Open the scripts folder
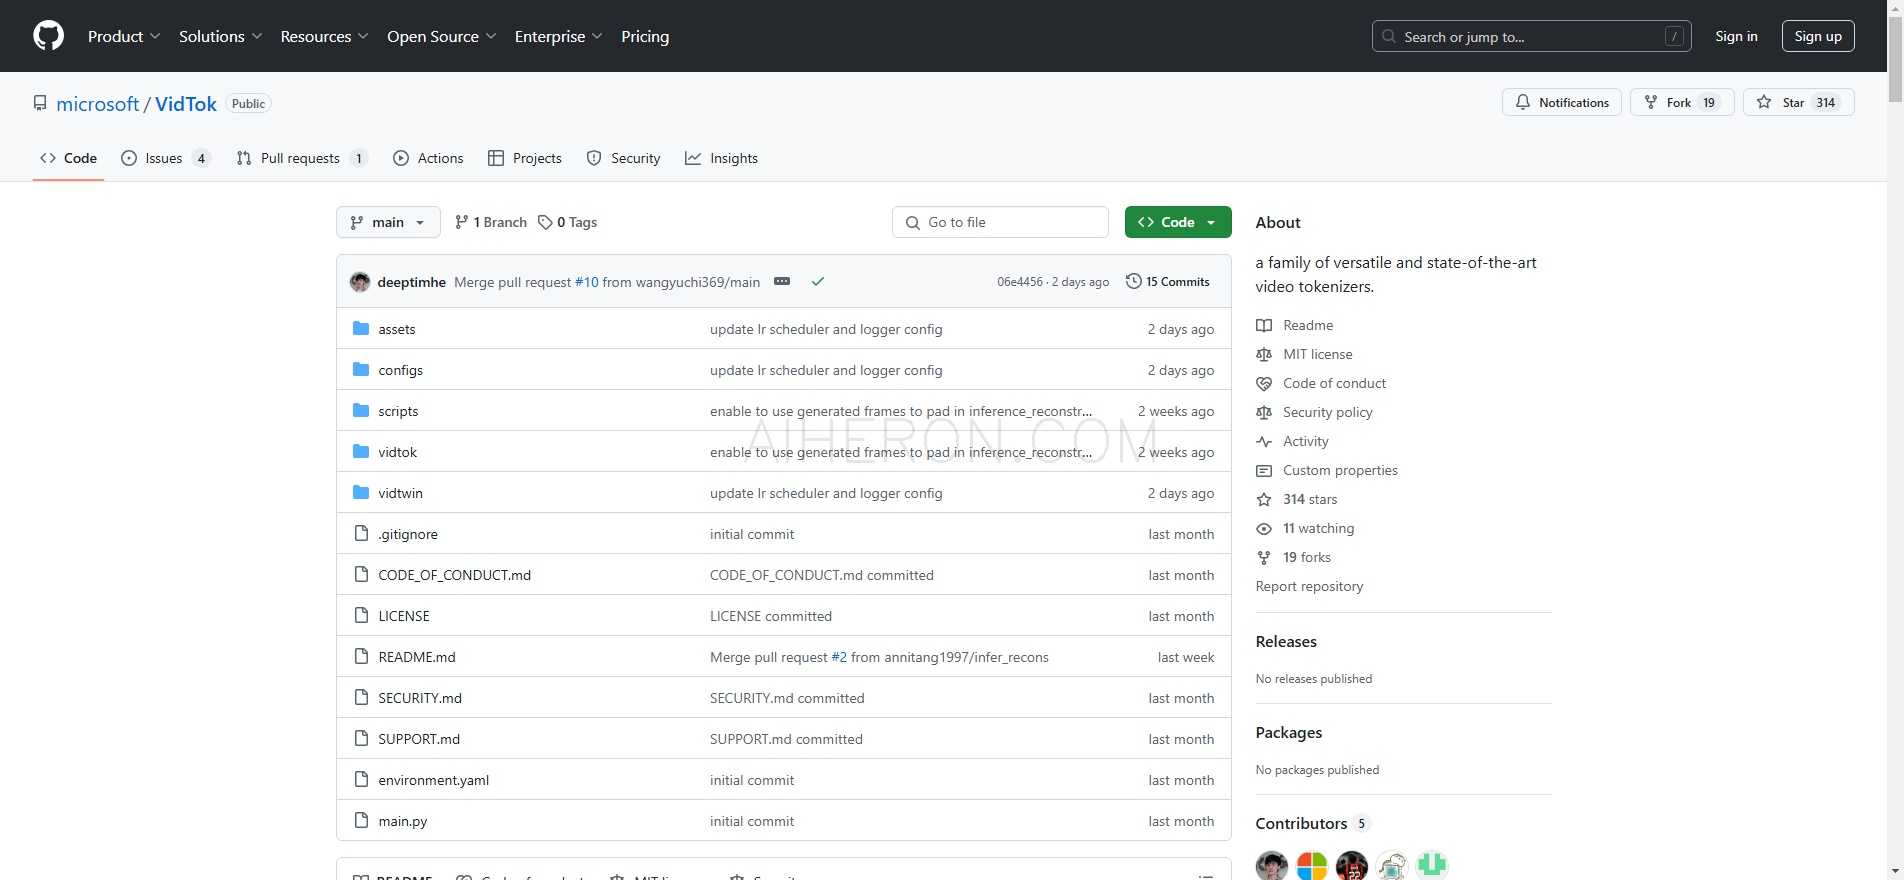The image size is (1904, 880). tap(398, 411)
